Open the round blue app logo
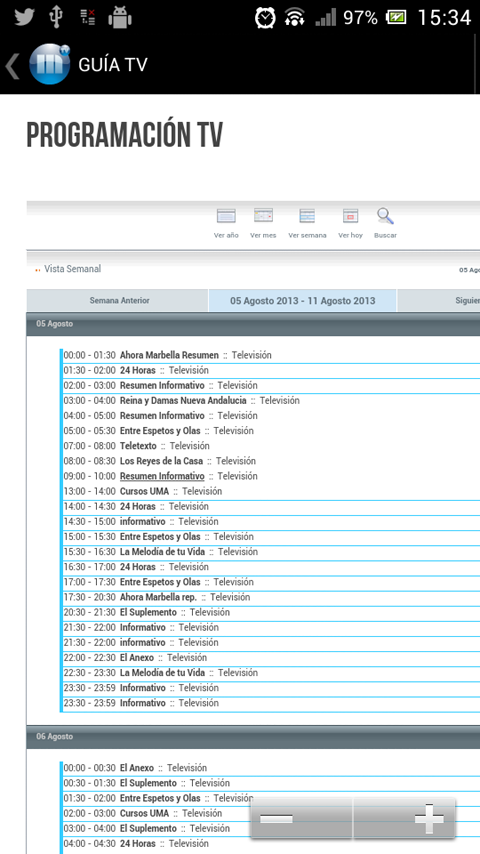 (50, 64)
